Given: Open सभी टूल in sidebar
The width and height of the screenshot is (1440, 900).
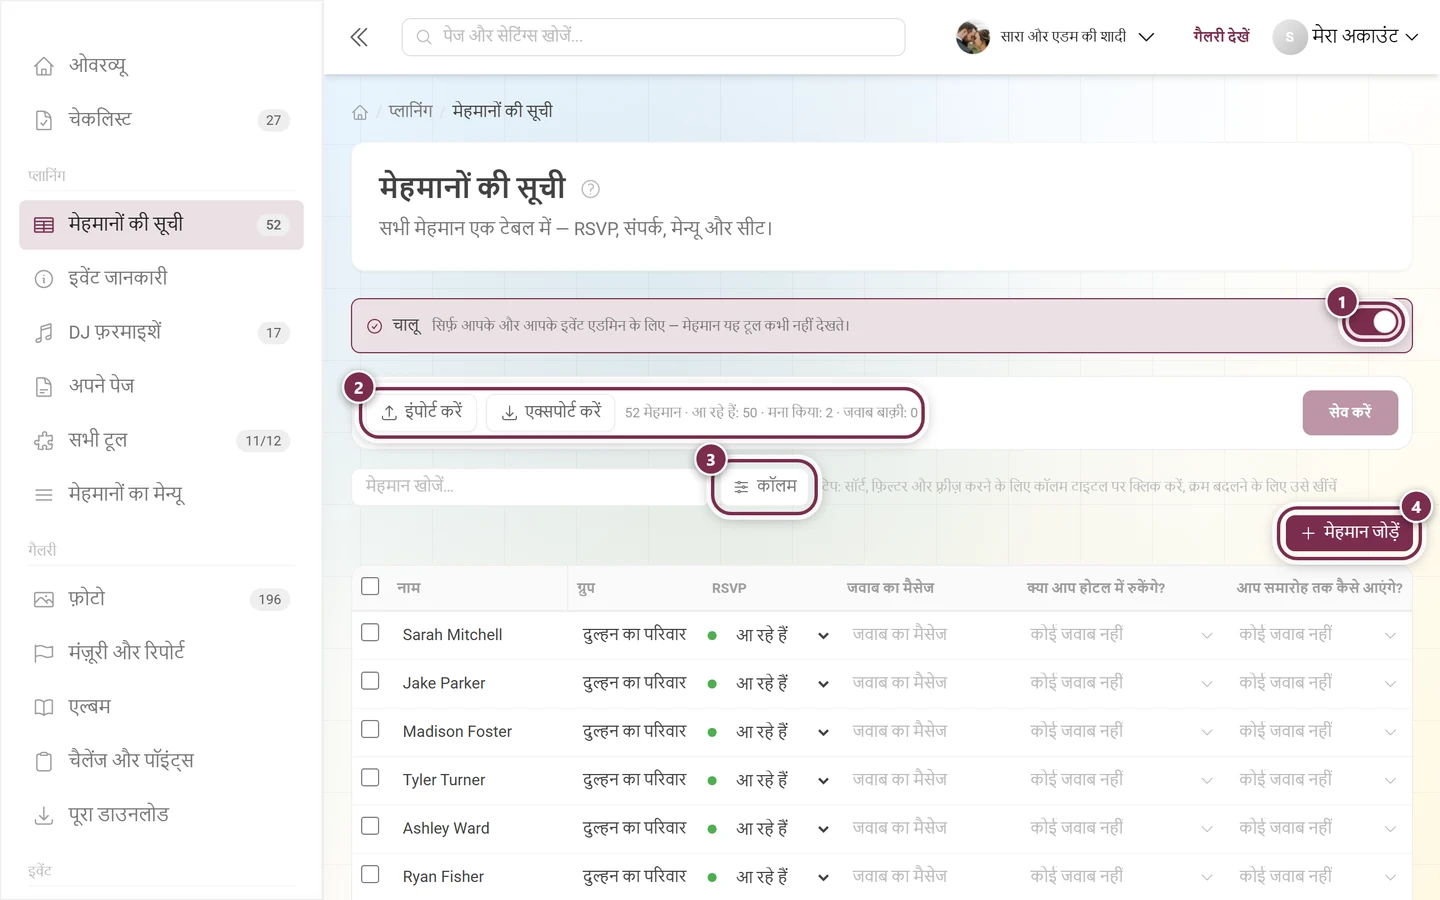Looking at the screenshot, I should click(161, 441).
